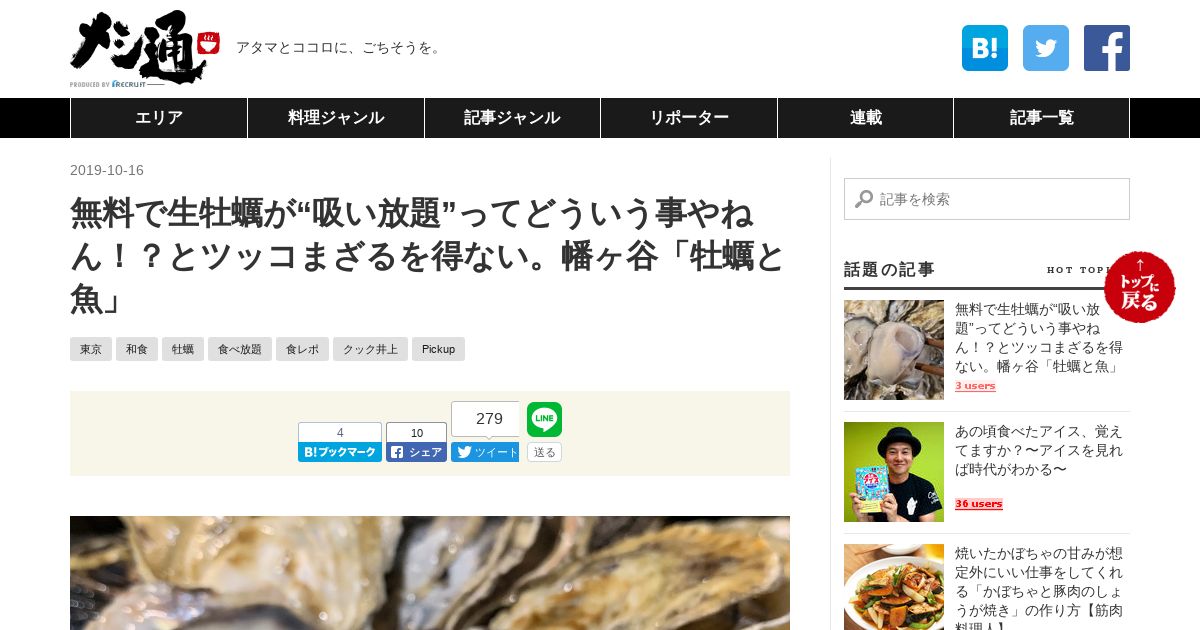Click the メシ通 site logo
Screen dimensions: 1200x630
coord(144,48)
